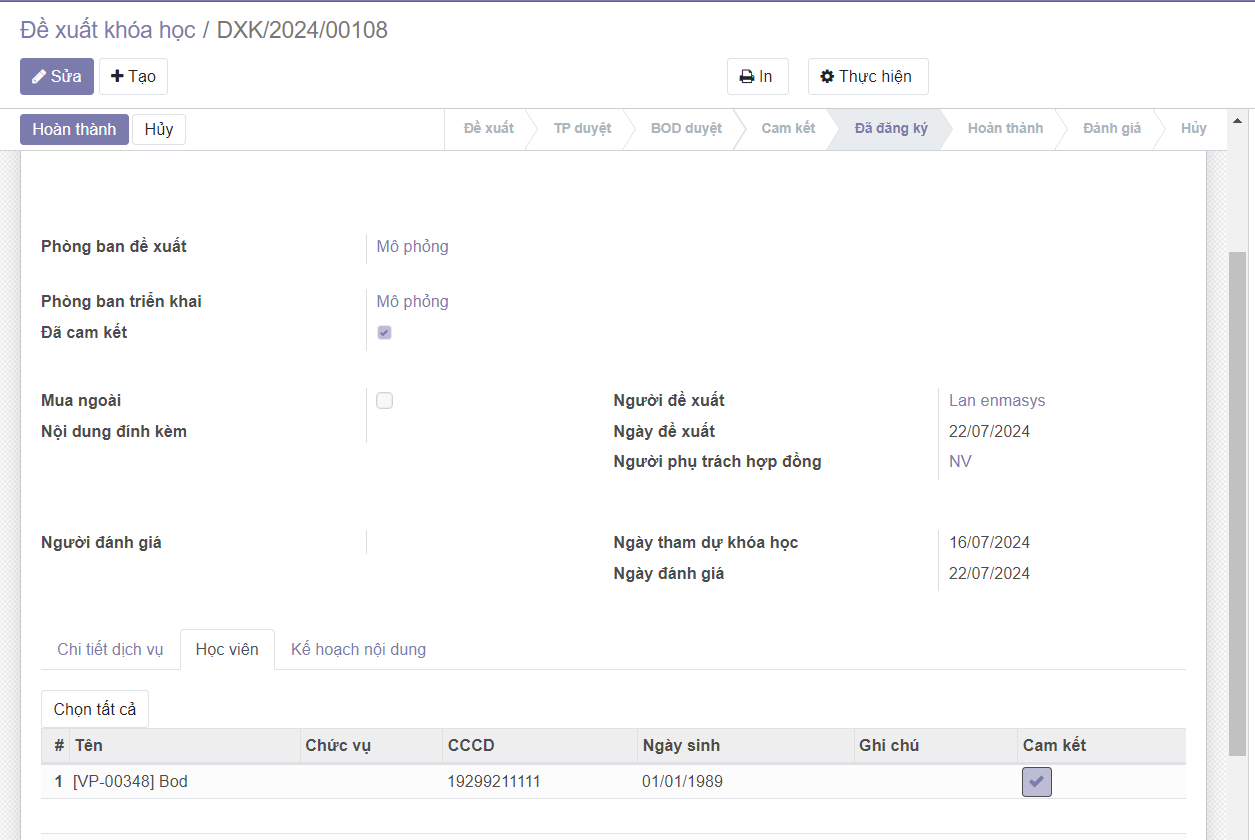This screenshot has width=1255, height=840.
Task: Toggle Cam kết checkmark for Bod row
Action: (x=1036, y=782)
